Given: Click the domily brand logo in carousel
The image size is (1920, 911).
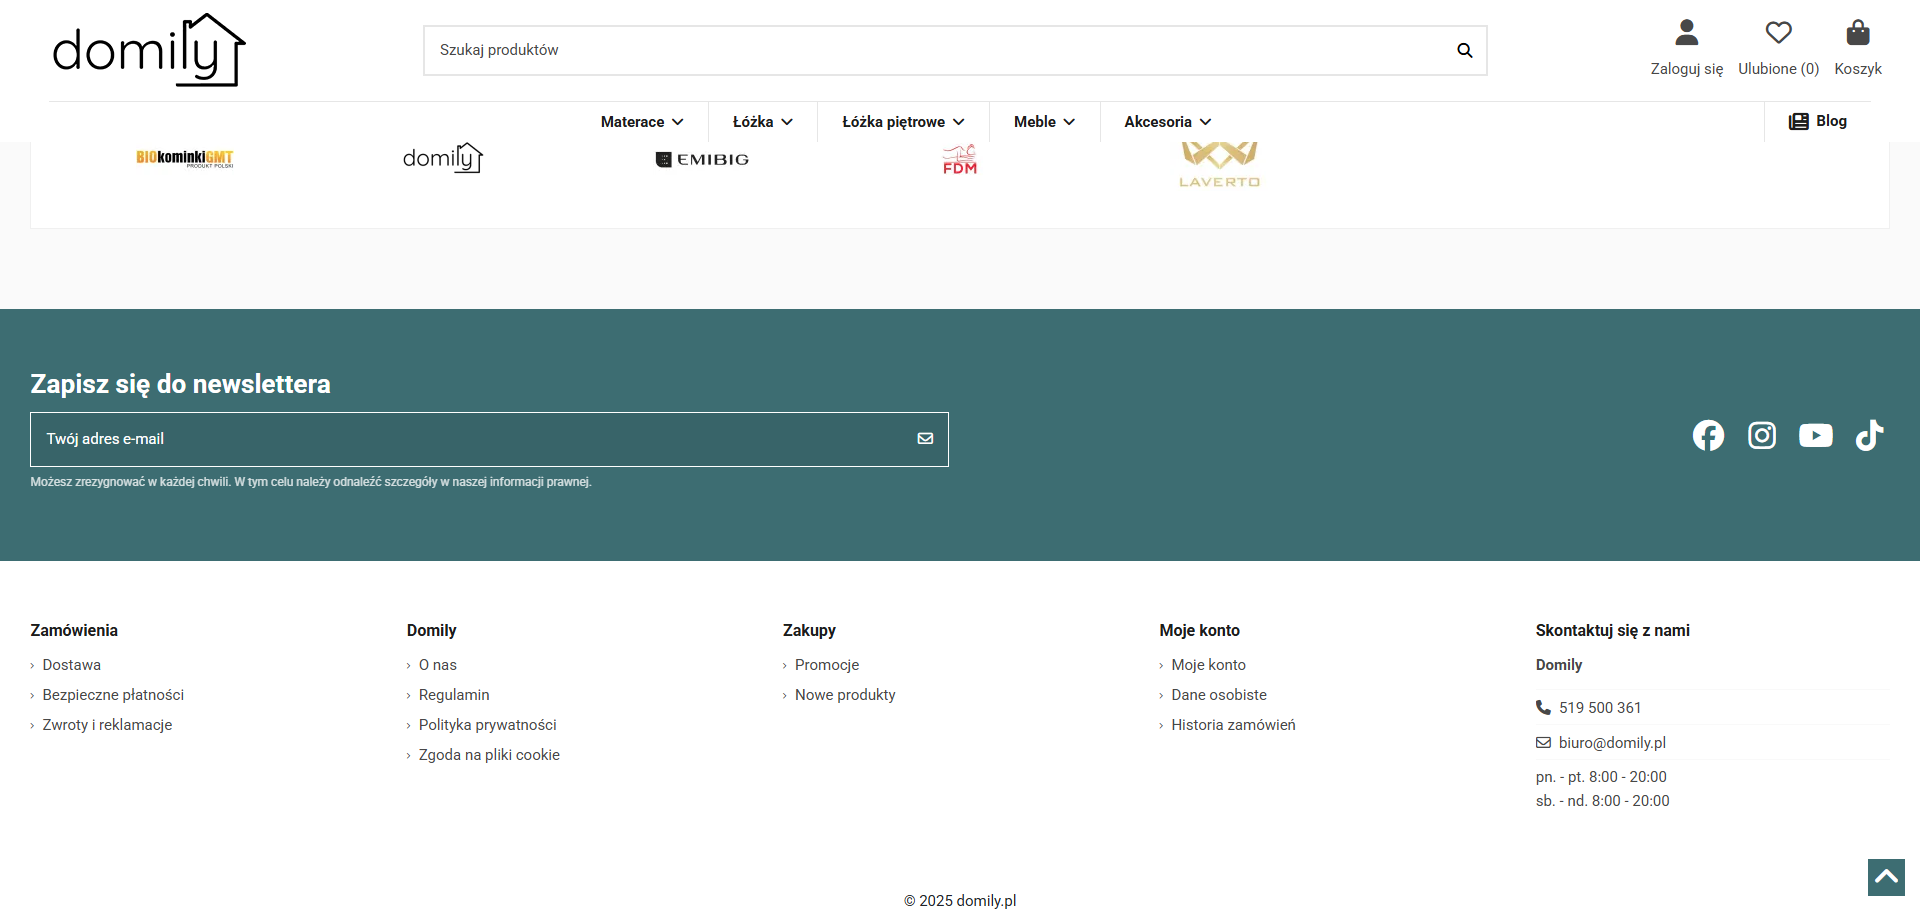Looking at the screenshot, I should pos(443,158).
